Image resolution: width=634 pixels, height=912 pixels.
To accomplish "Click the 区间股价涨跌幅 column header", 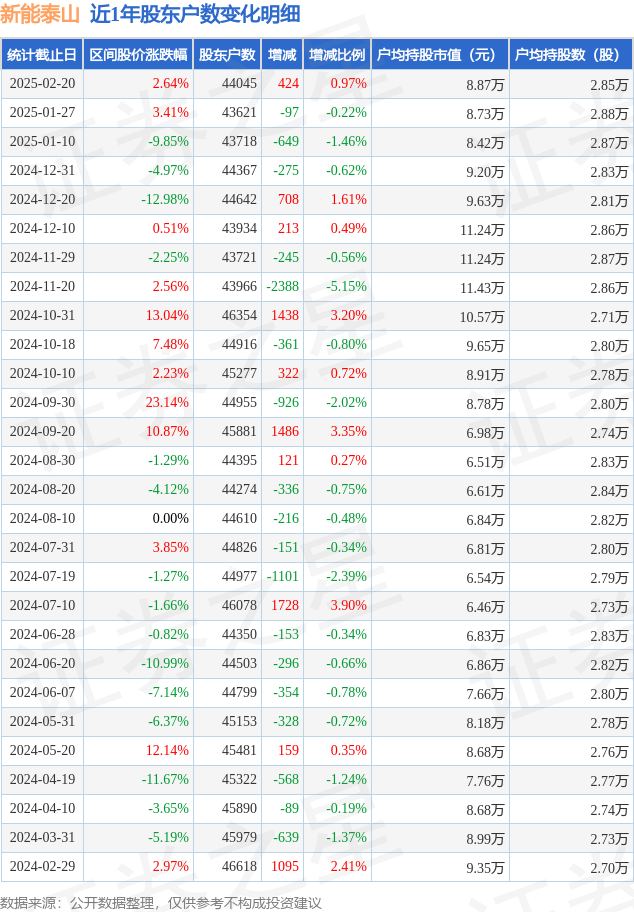I will coord(138,55).
